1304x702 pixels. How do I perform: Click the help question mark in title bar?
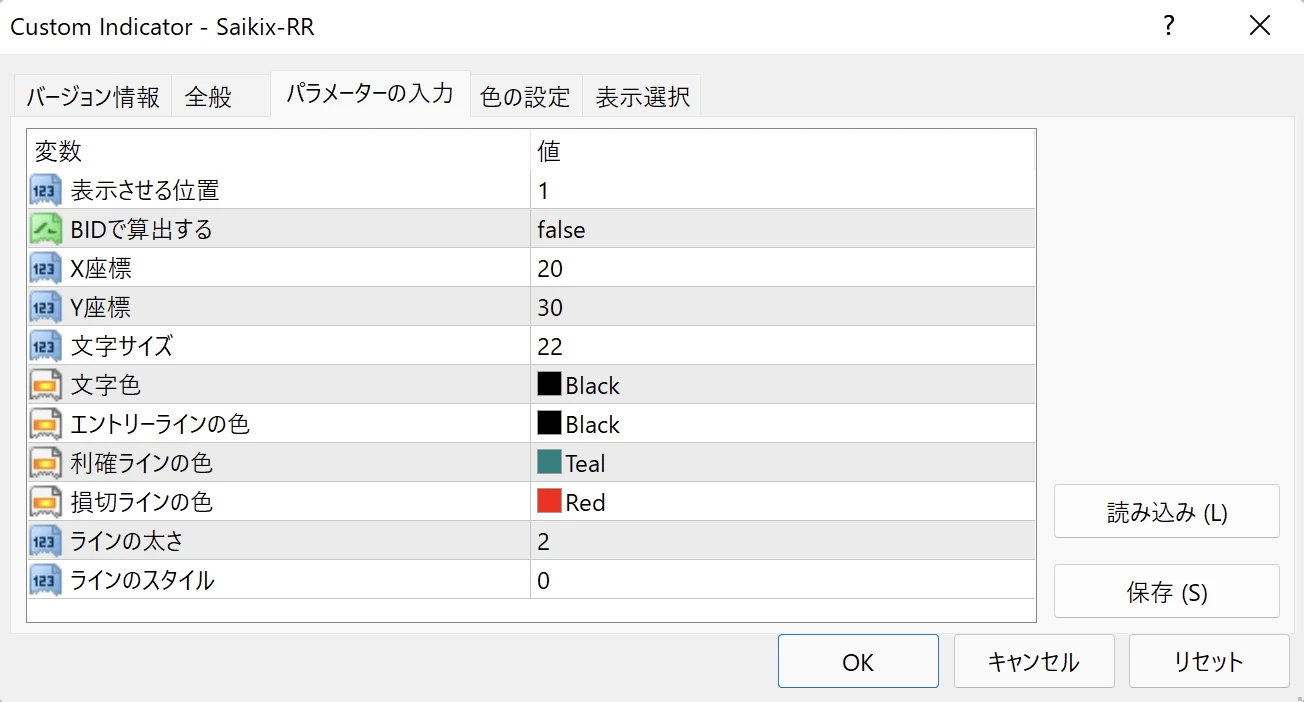pyautogui.click(x=1168, y=27)
